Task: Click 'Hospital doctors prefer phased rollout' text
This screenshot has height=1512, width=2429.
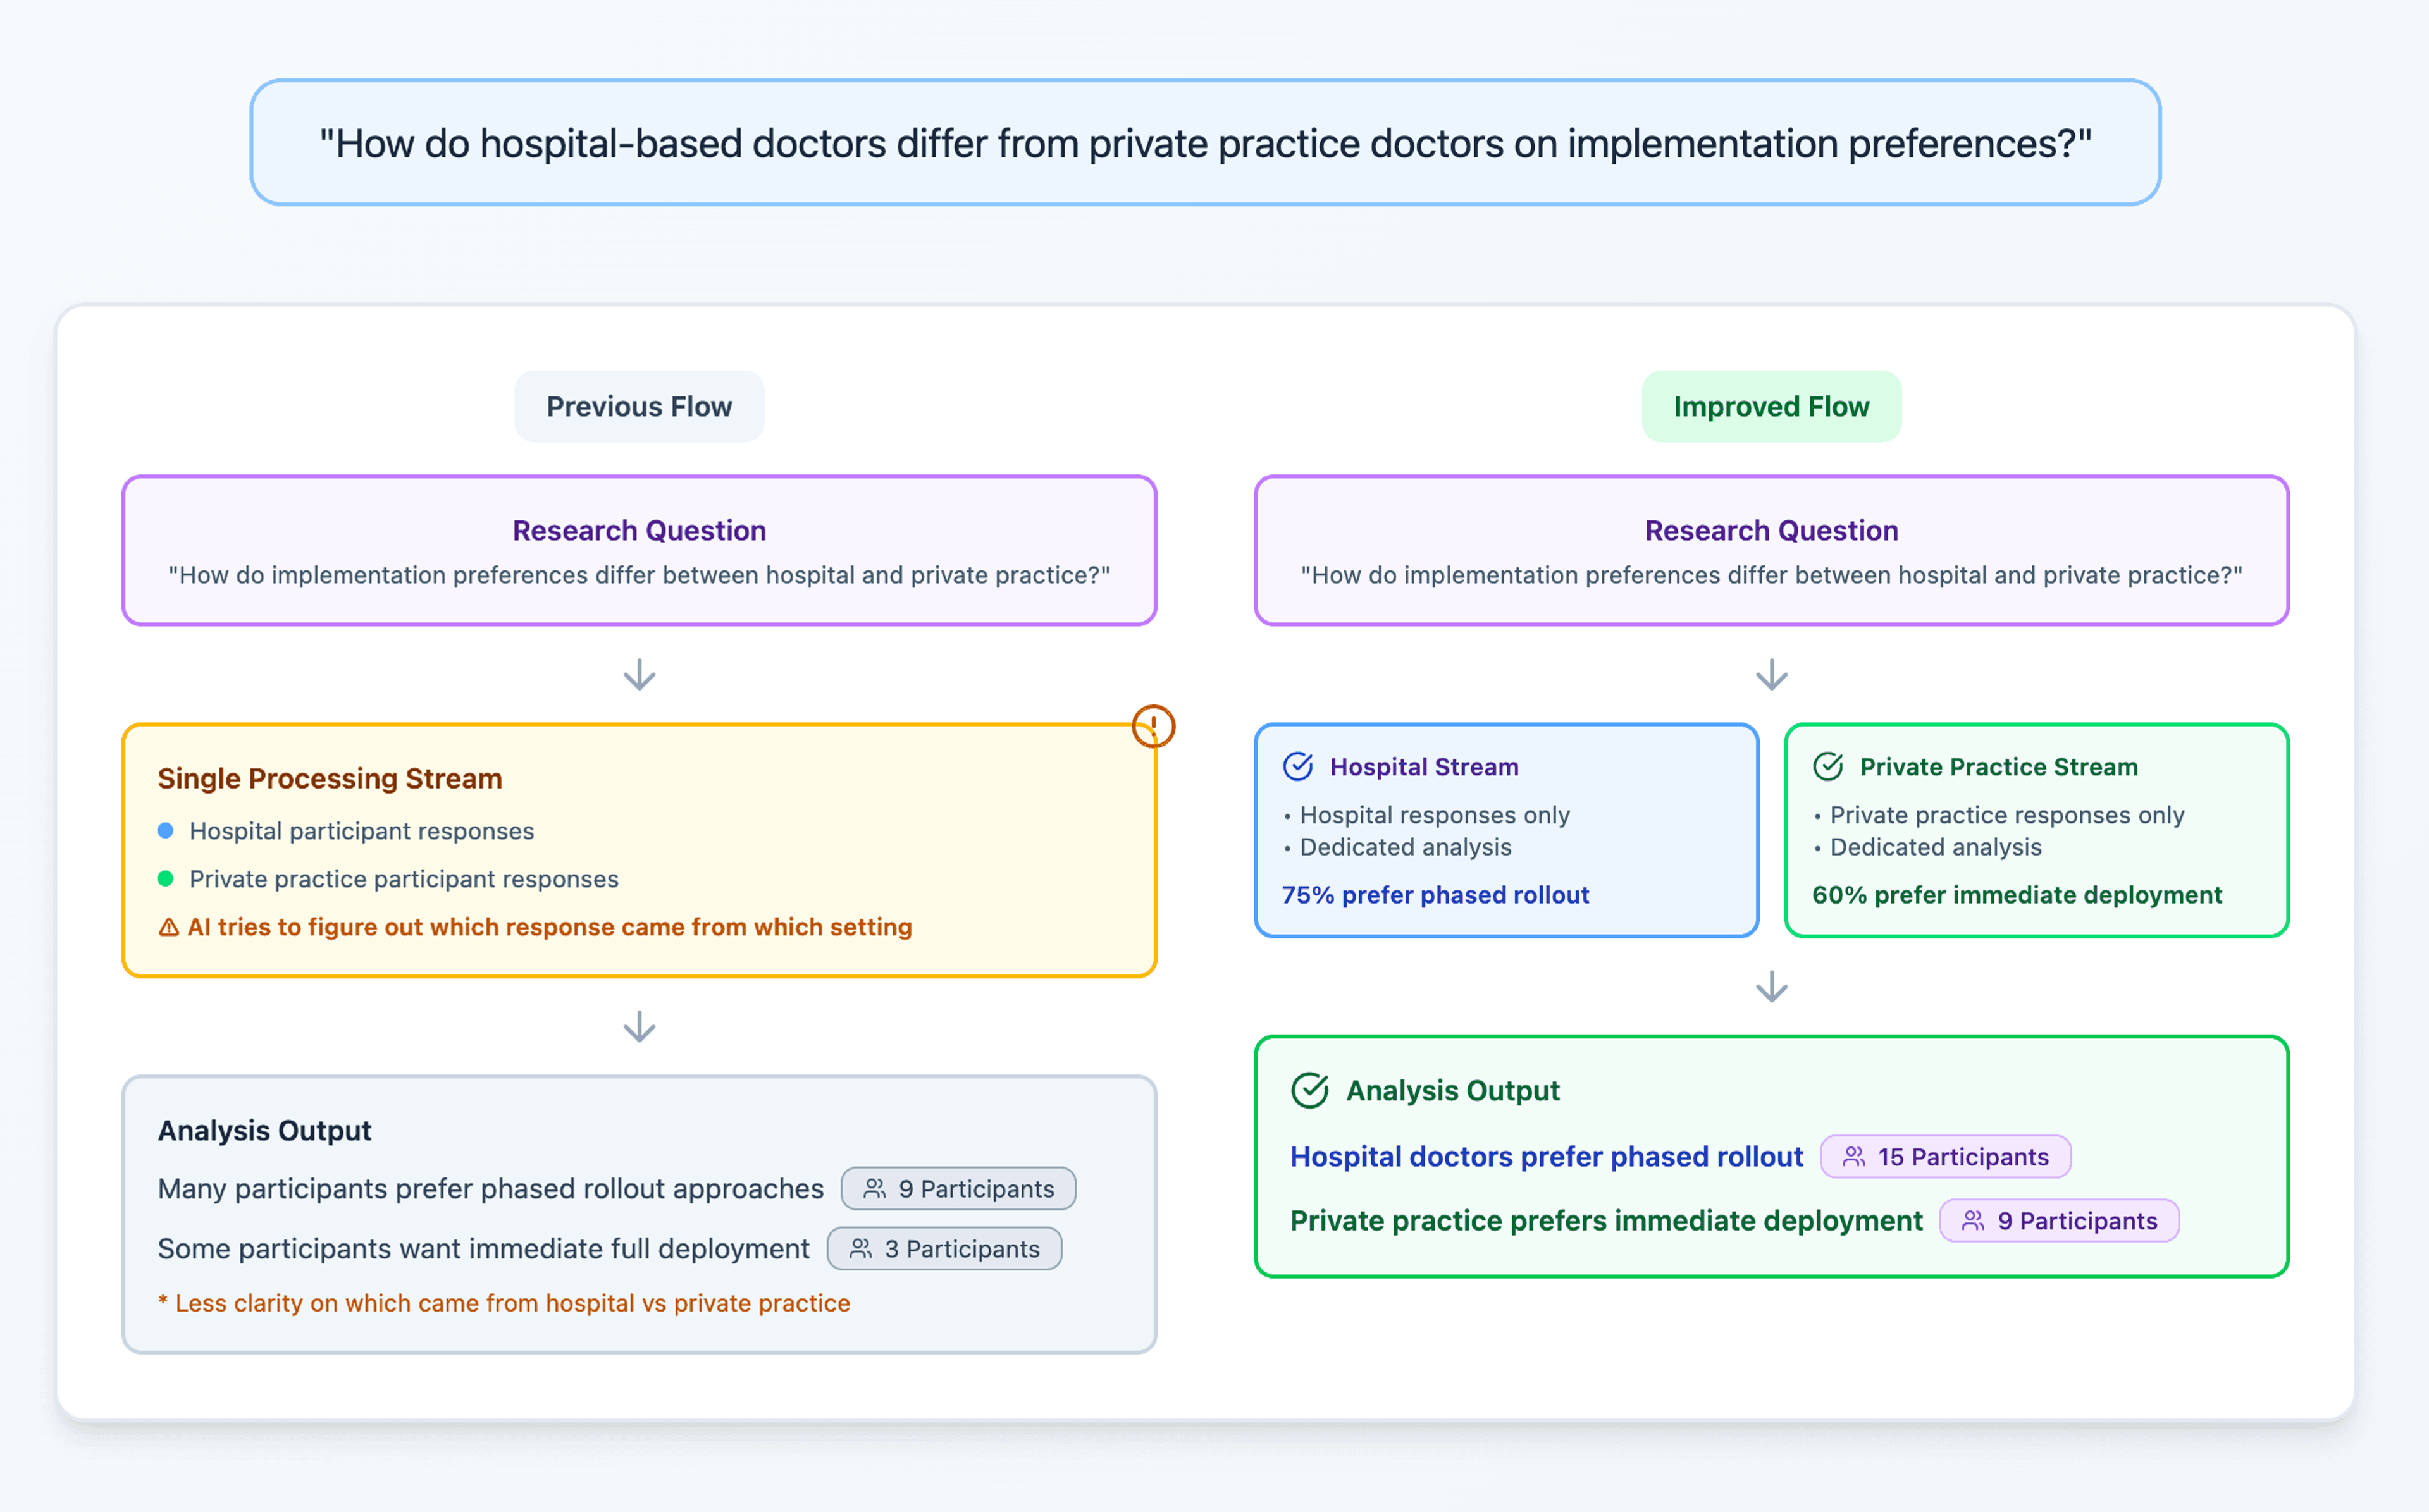Action: click(1546, 1157)
